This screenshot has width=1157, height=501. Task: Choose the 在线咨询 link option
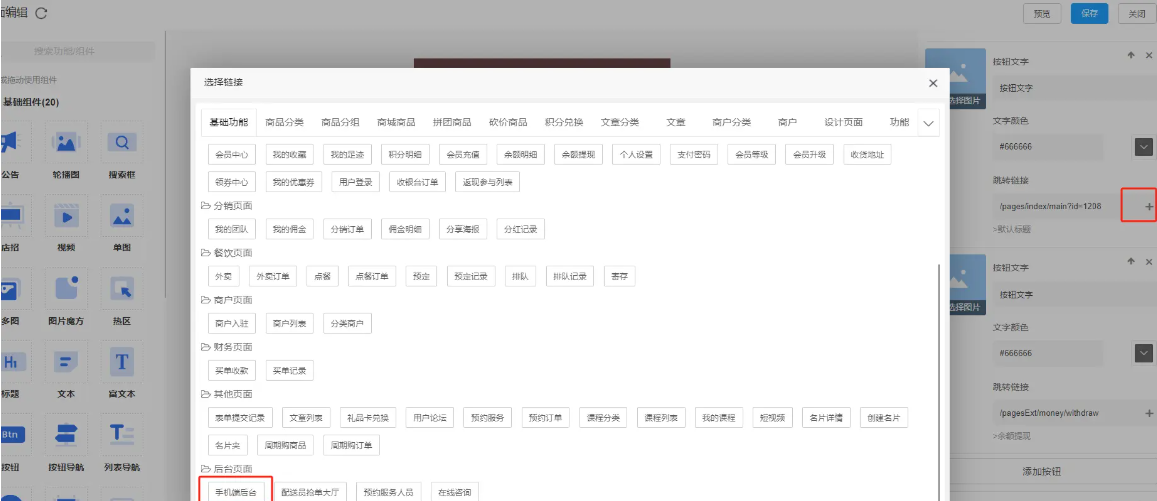tap(455, 492)
